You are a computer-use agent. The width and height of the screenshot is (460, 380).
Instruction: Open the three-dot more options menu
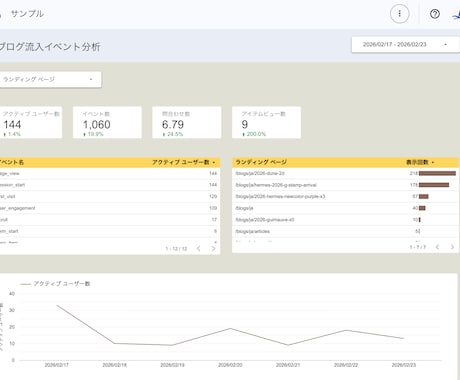(x=399, y=14)
